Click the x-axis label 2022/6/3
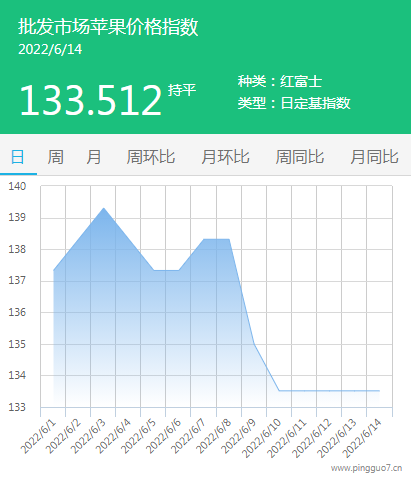The height and width of the screenshot is (477, 411). [x=88, y=437]
